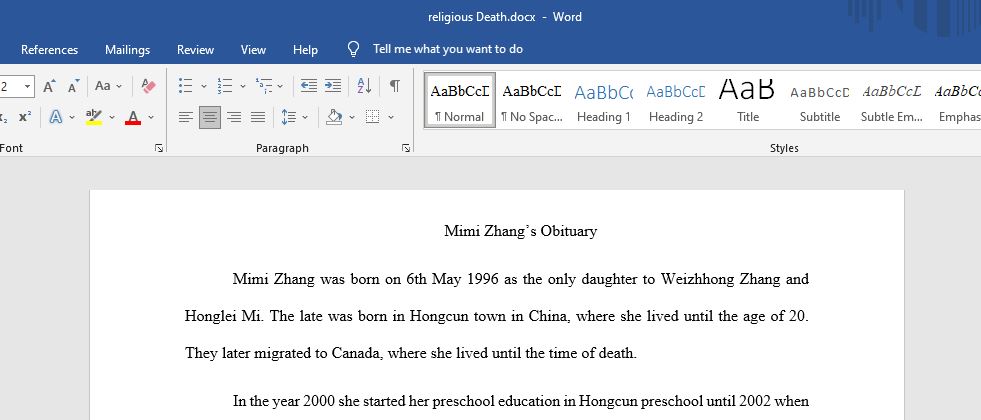
Task: Click the lightbulb Tell Me icon
Action: (x=353, y=49)
